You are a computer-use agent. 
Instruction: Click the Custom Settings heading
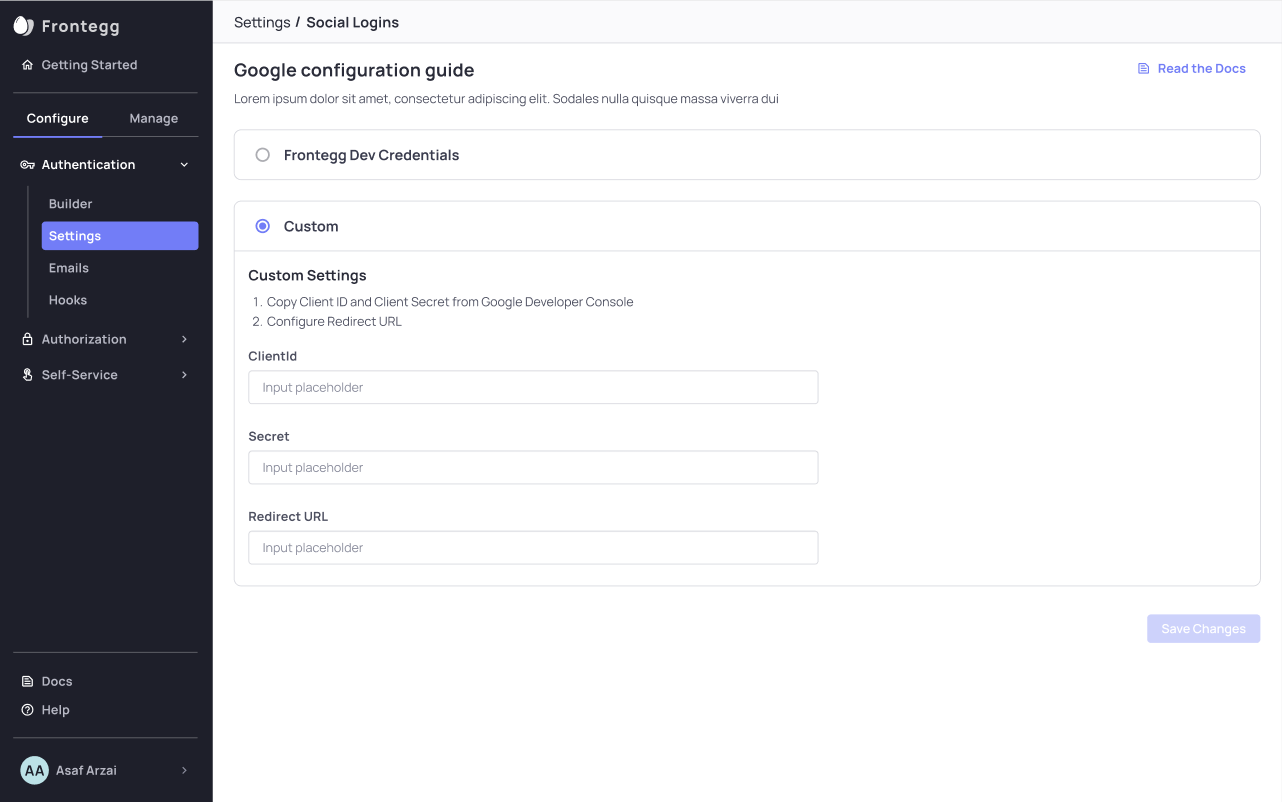tap(307, 276)
